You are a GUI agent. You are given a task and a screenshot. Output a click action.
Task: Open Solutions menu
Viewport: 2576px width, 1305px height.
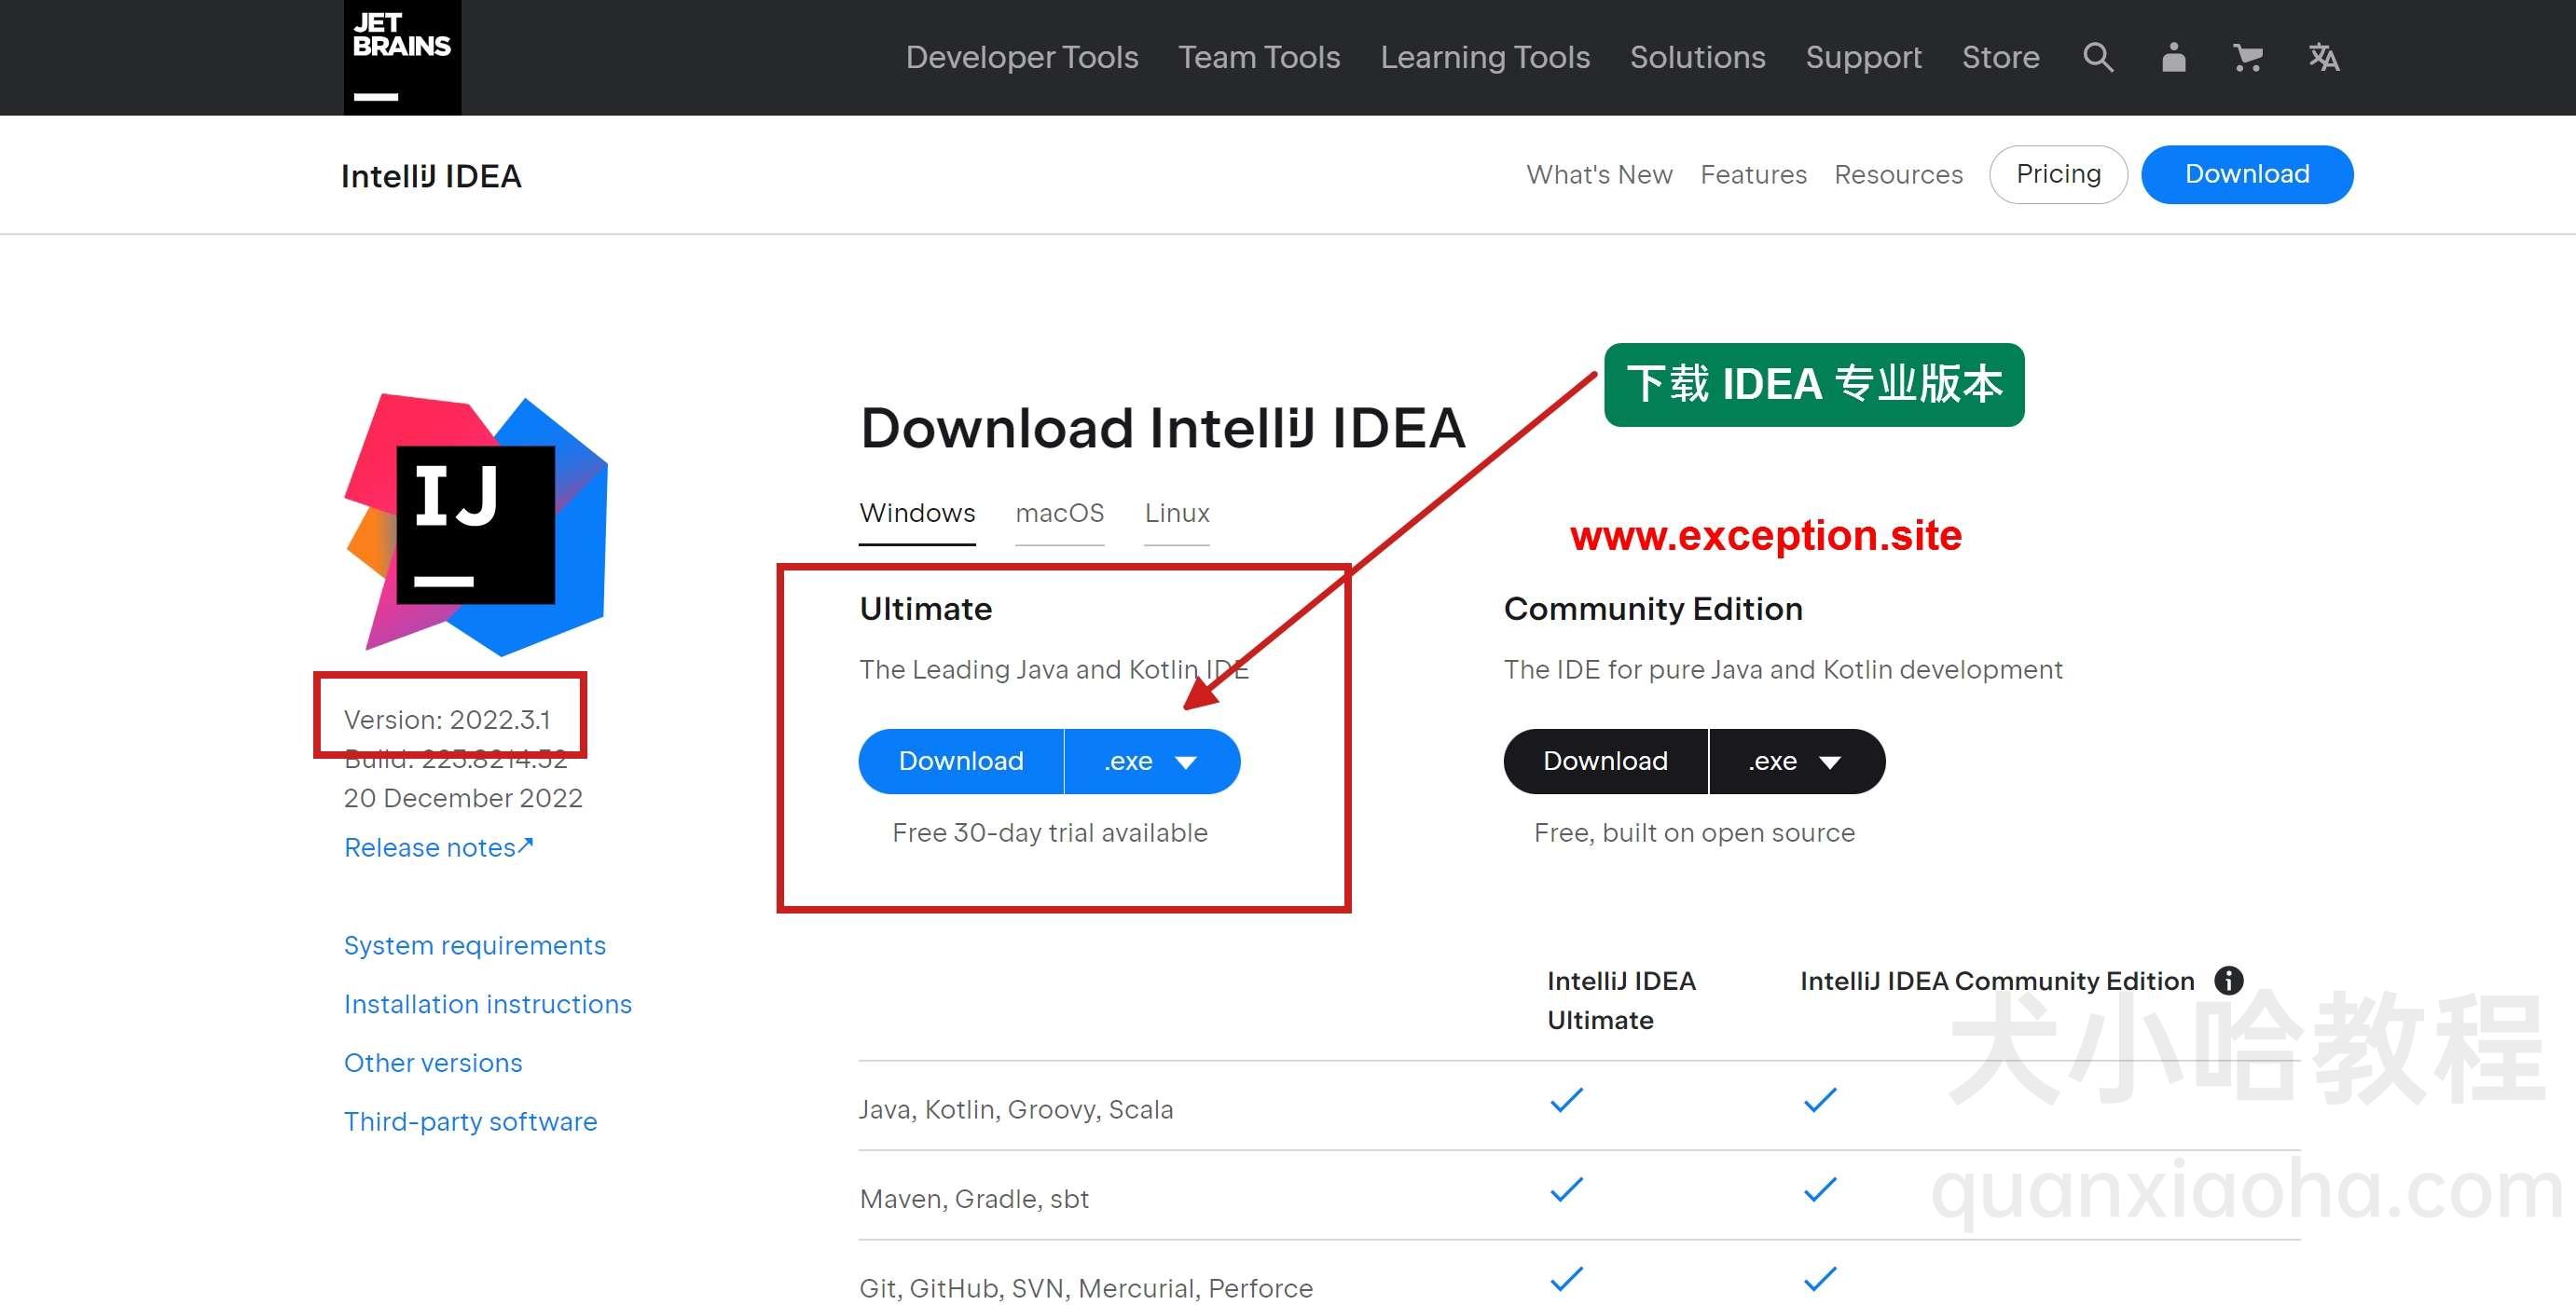pyautogui.click(x=1697, y=57)
